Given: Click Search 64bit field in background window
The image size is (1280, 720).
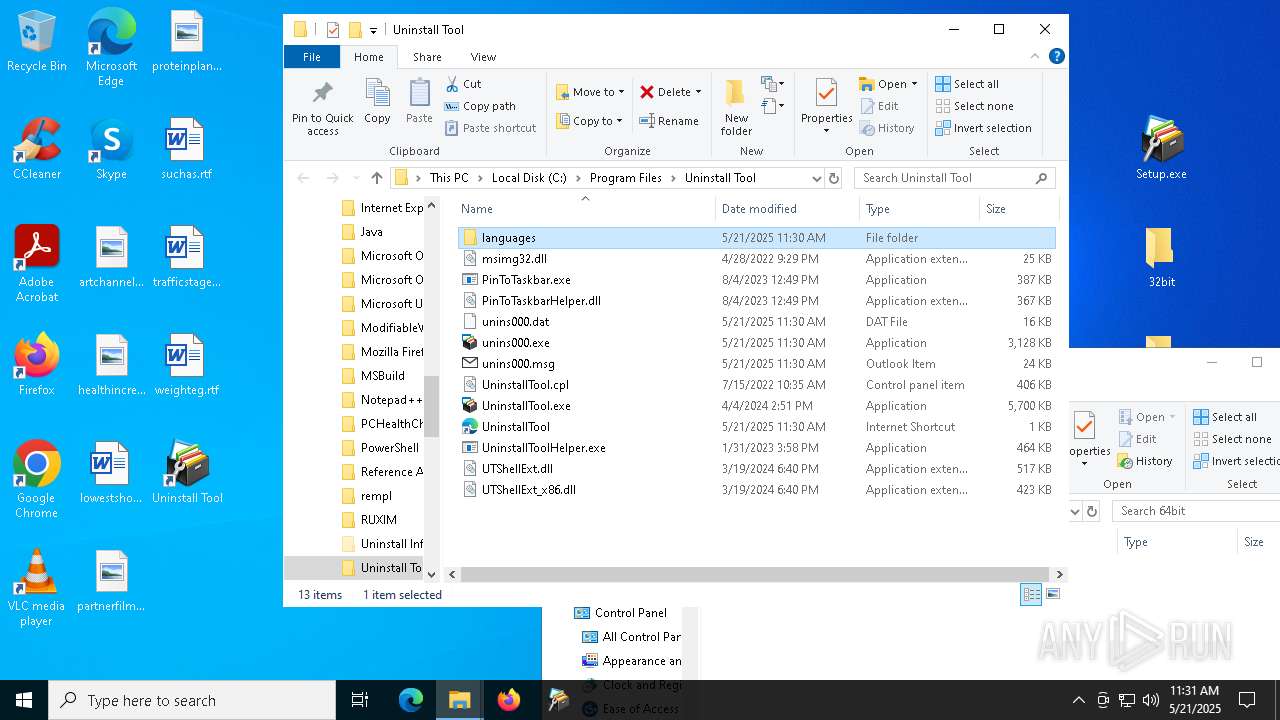Looking at the screenshot, I should (1195, 511).
